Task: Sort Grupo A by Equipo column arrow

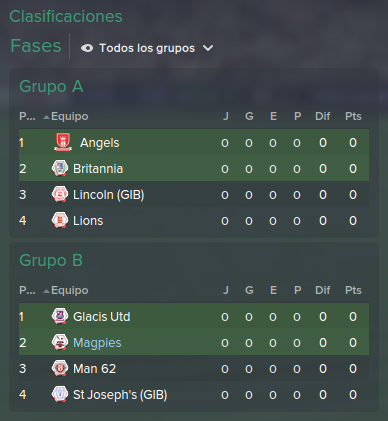Action: (x=47, y=117)
